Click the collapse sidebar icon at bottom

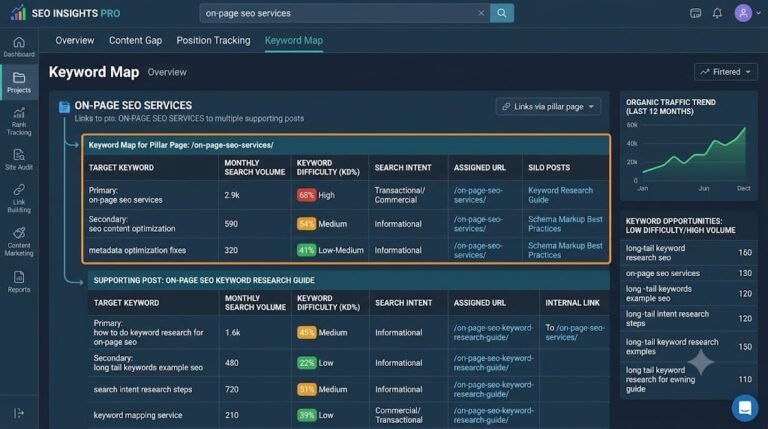pos(19,413)
